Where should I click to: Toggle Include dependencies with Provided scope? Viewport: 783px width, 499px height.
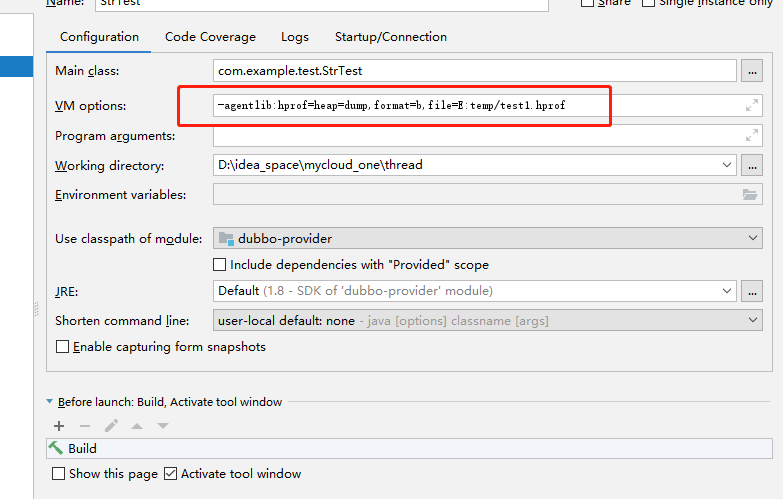tap(219, 264)
